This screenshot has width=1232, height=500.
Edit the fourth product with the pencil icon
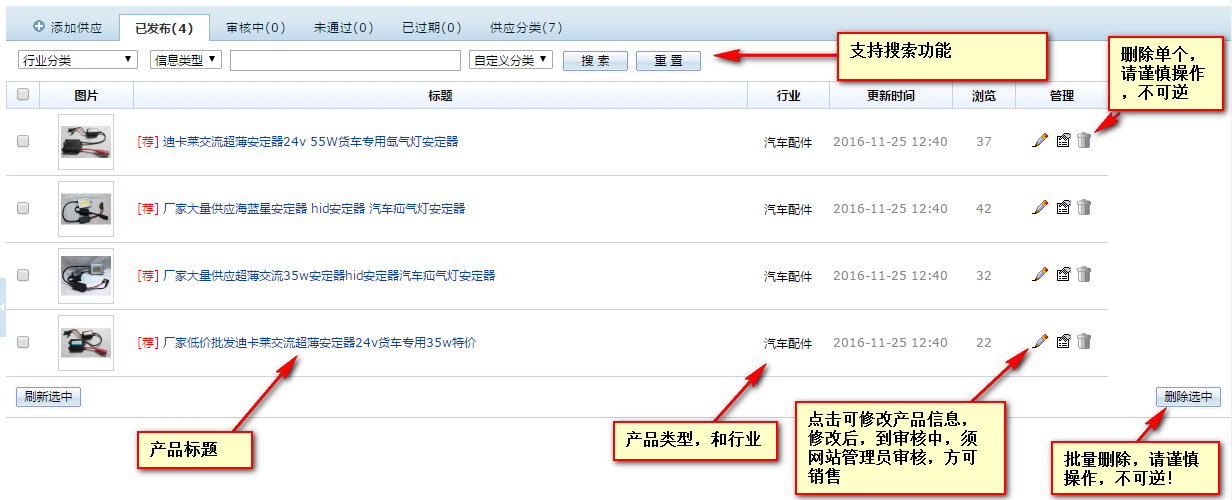1040,342
